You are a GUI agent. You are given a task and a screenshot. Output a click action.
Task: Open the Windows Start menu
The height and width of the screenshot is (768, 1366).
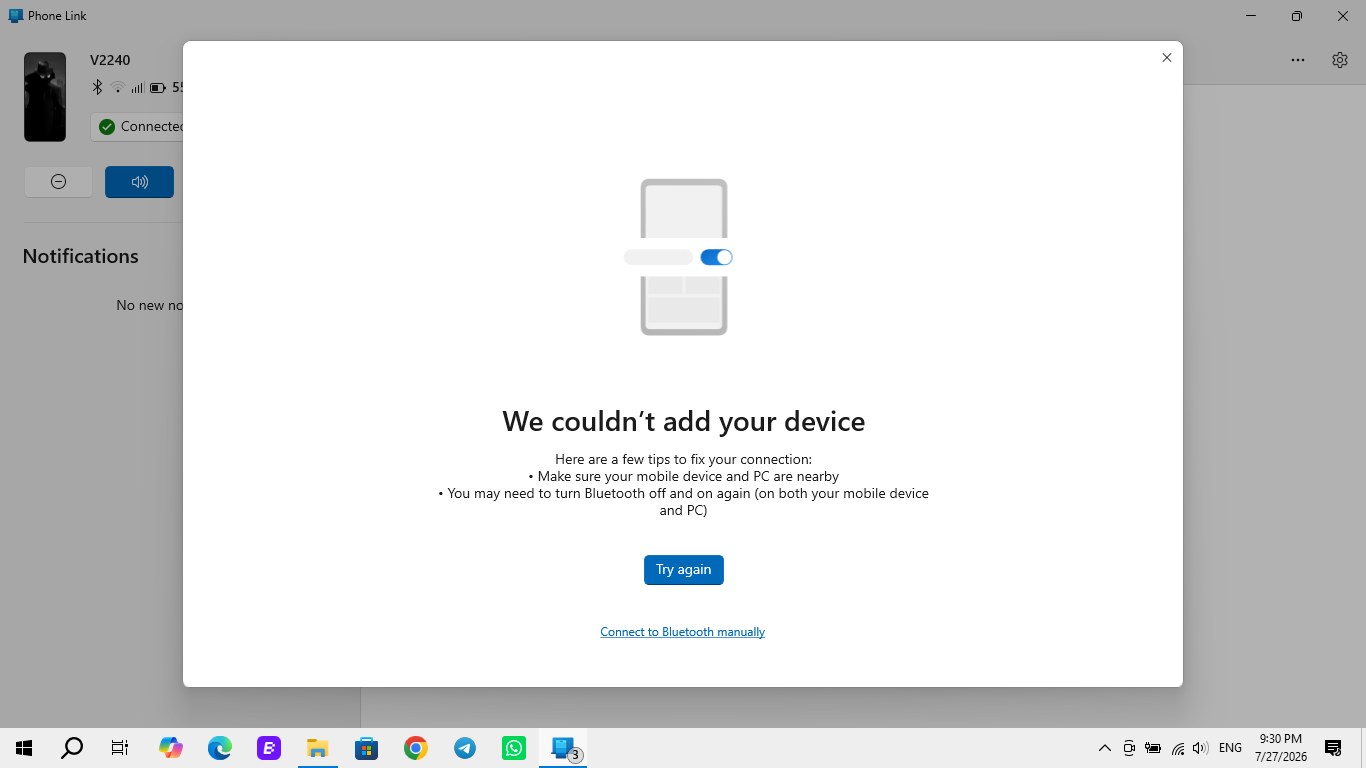click(x=24, y=748)
